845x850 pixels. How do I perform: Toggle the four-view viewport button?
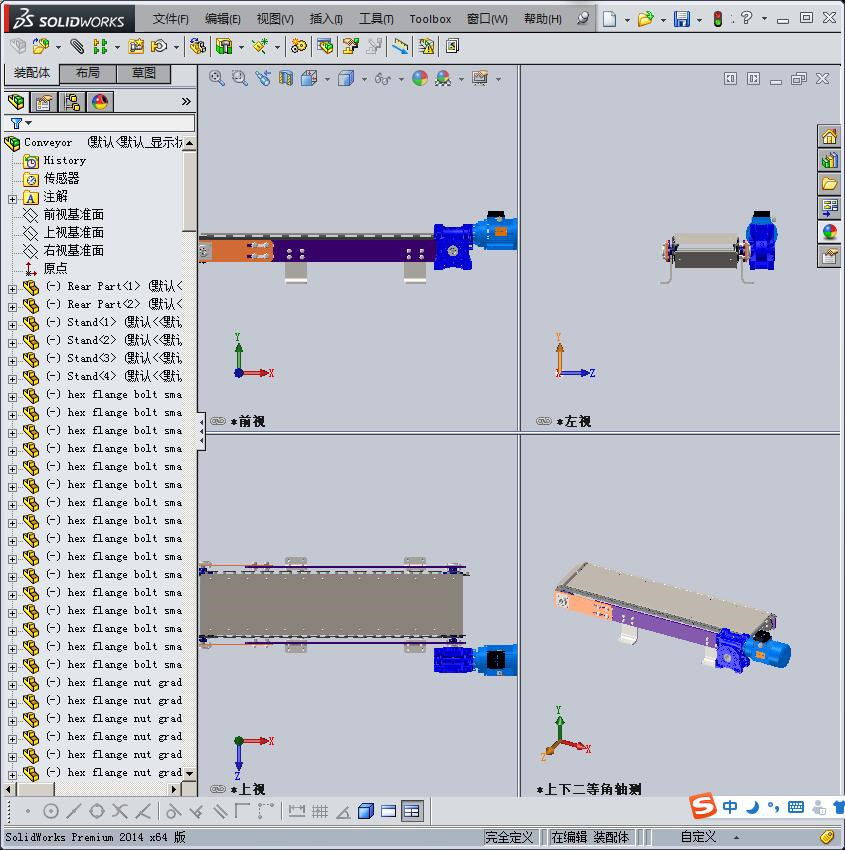click(x=411, y=811)
